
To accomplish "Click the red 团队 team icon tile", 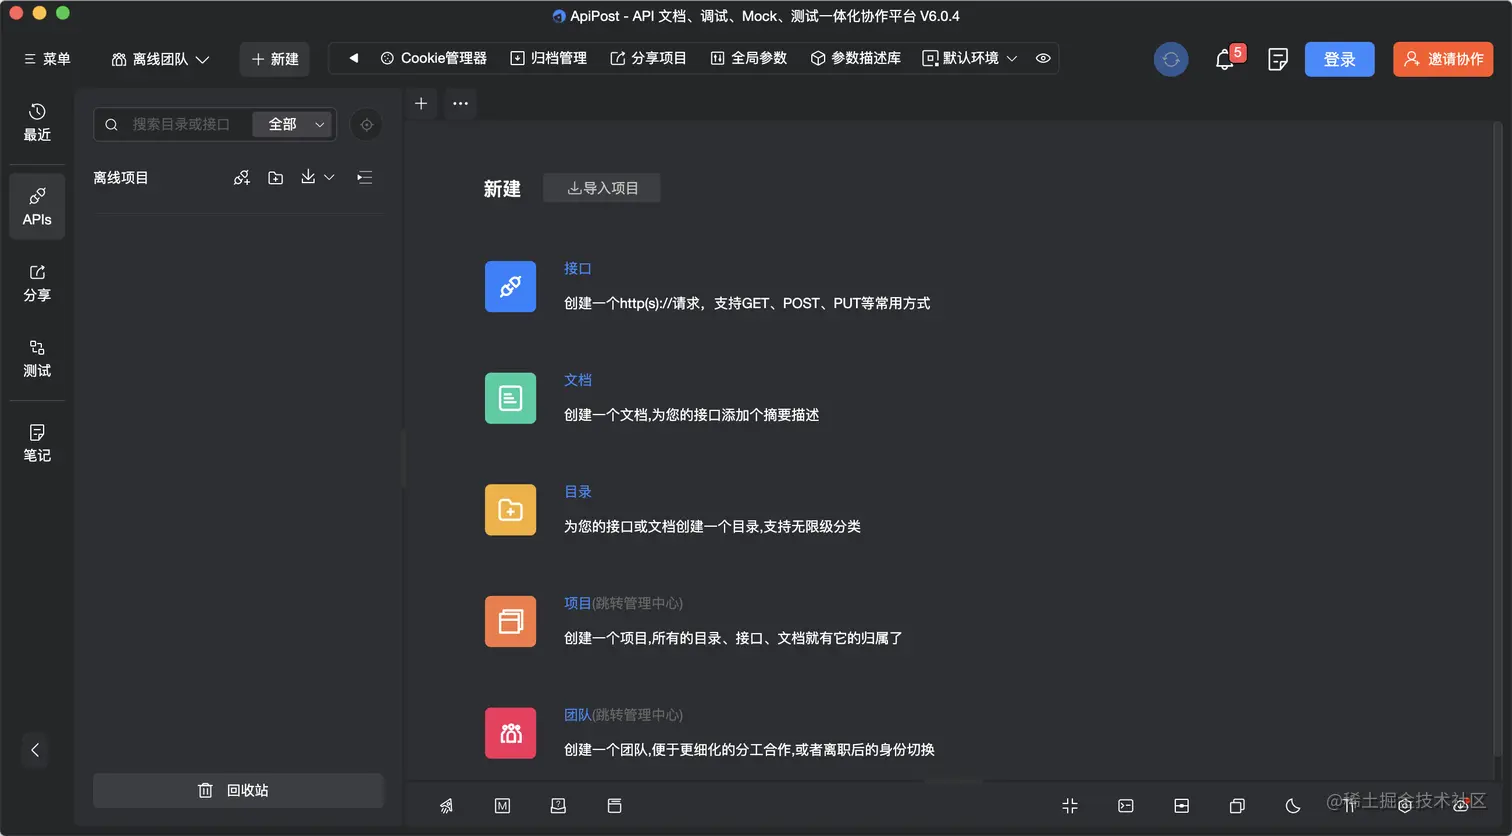I will (x=510, y=733).
